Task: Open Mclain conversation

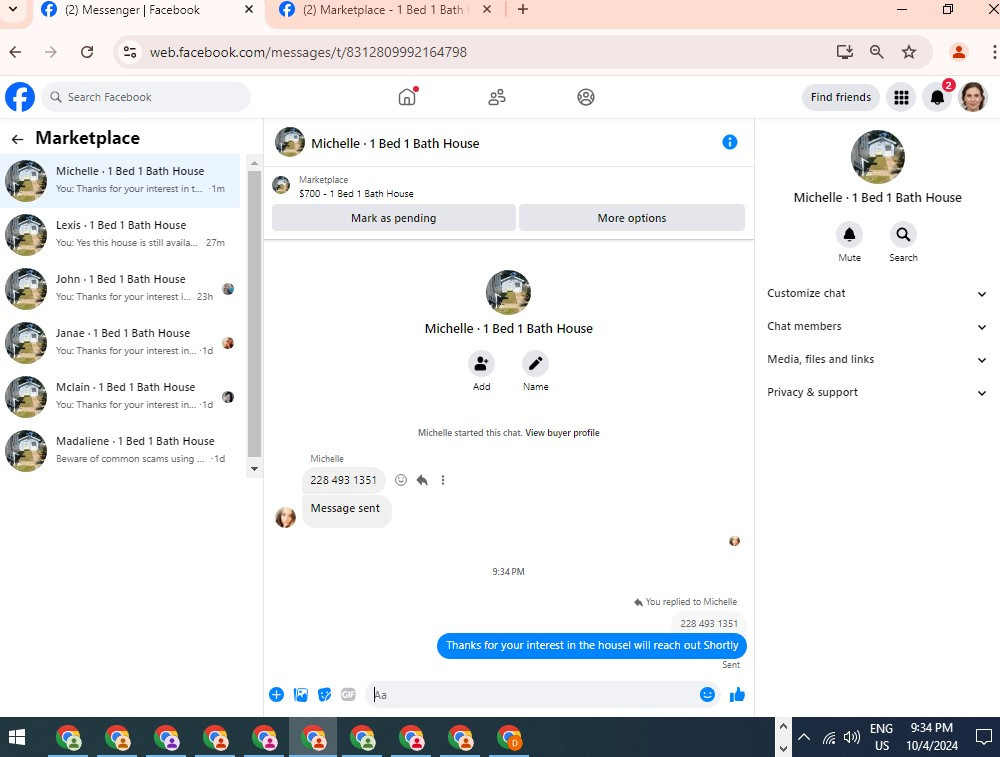Action: coord(121,397)
